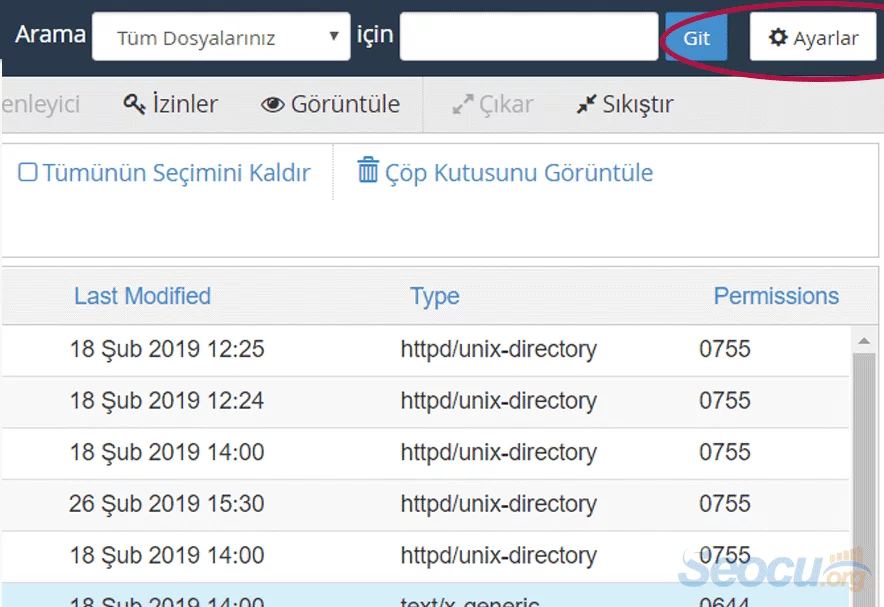The image size is (884, 607).
Task: Deselect all files using the checkbox control
Action: [x=29, y=172]
